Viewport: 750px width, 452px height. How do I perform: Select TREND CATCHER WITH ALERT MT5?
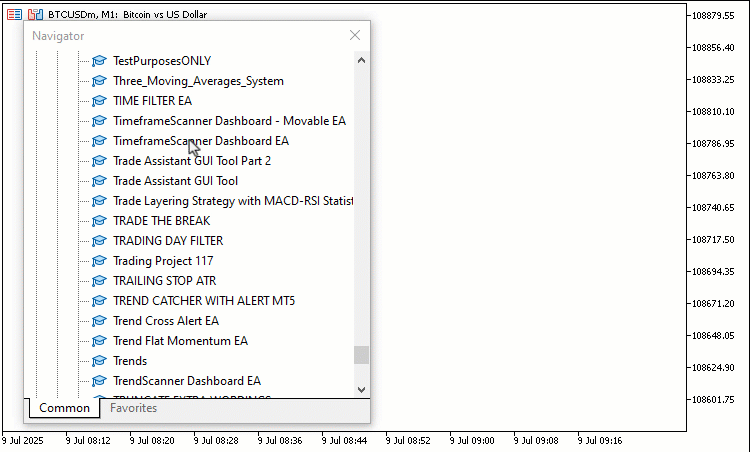click(204, 301)
